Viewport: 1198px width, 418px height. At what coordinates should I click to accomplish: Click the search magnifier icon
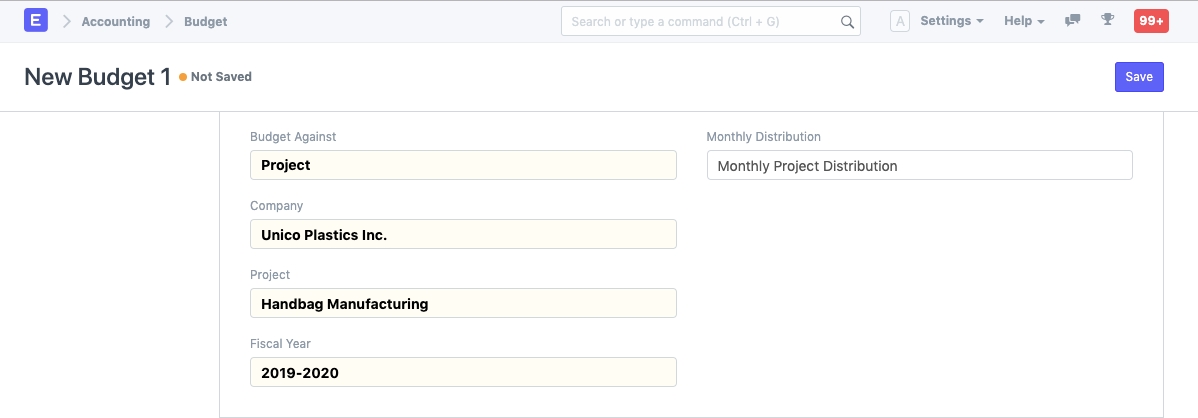[847, 22]
